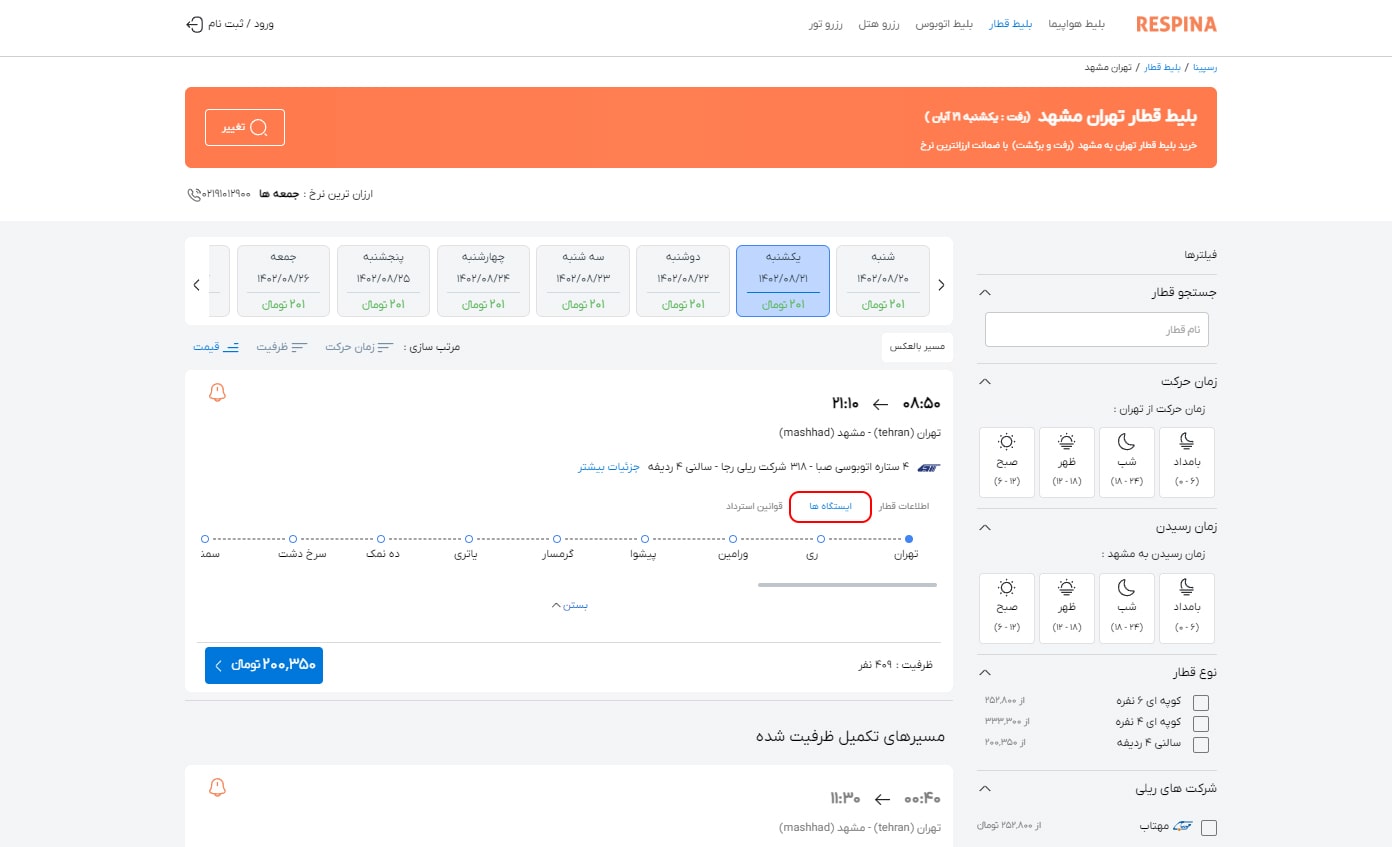Image resolution: width=1392 pixels, height=847 pixels.
Task: Click the ۲۰۰,۳۵۰ تومان price button
Action: click(x=263, y=664)
